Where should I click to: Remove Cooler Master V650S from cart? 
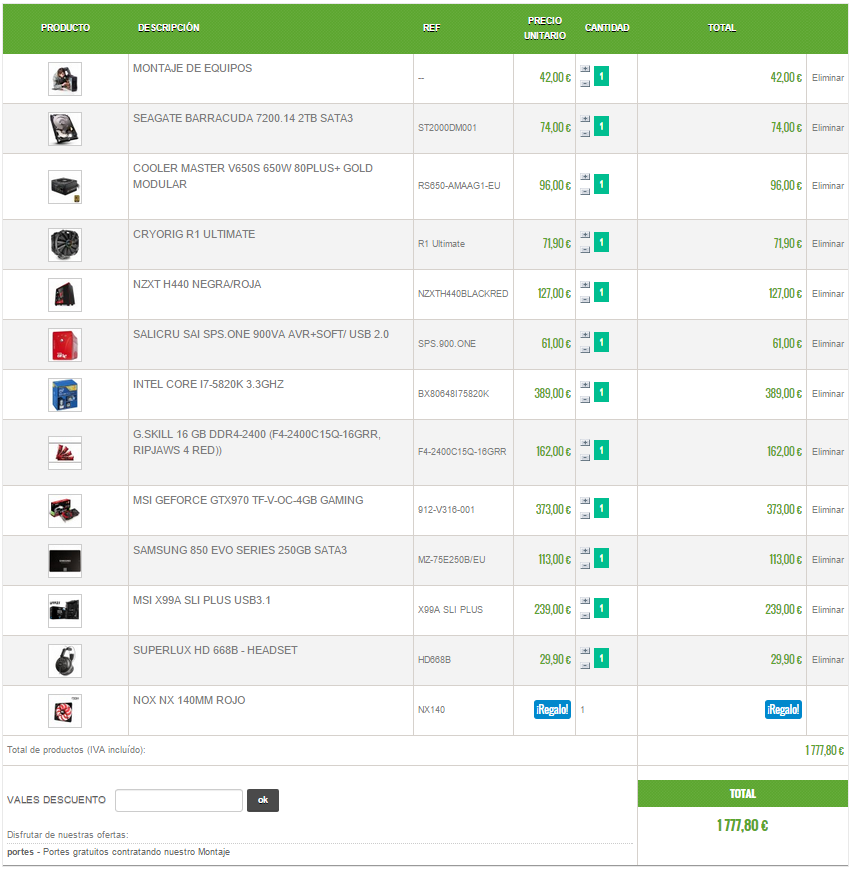click(x=828, y=186)
